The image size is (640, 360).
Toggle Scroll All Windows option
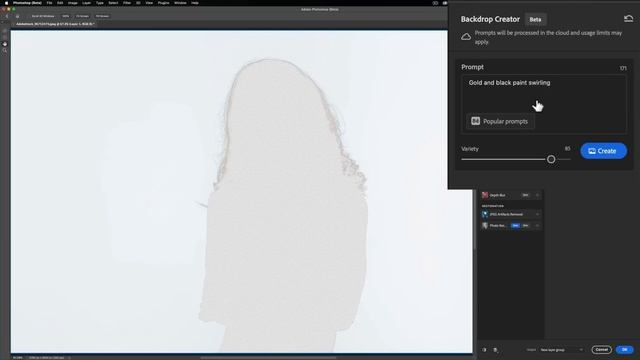43,16
